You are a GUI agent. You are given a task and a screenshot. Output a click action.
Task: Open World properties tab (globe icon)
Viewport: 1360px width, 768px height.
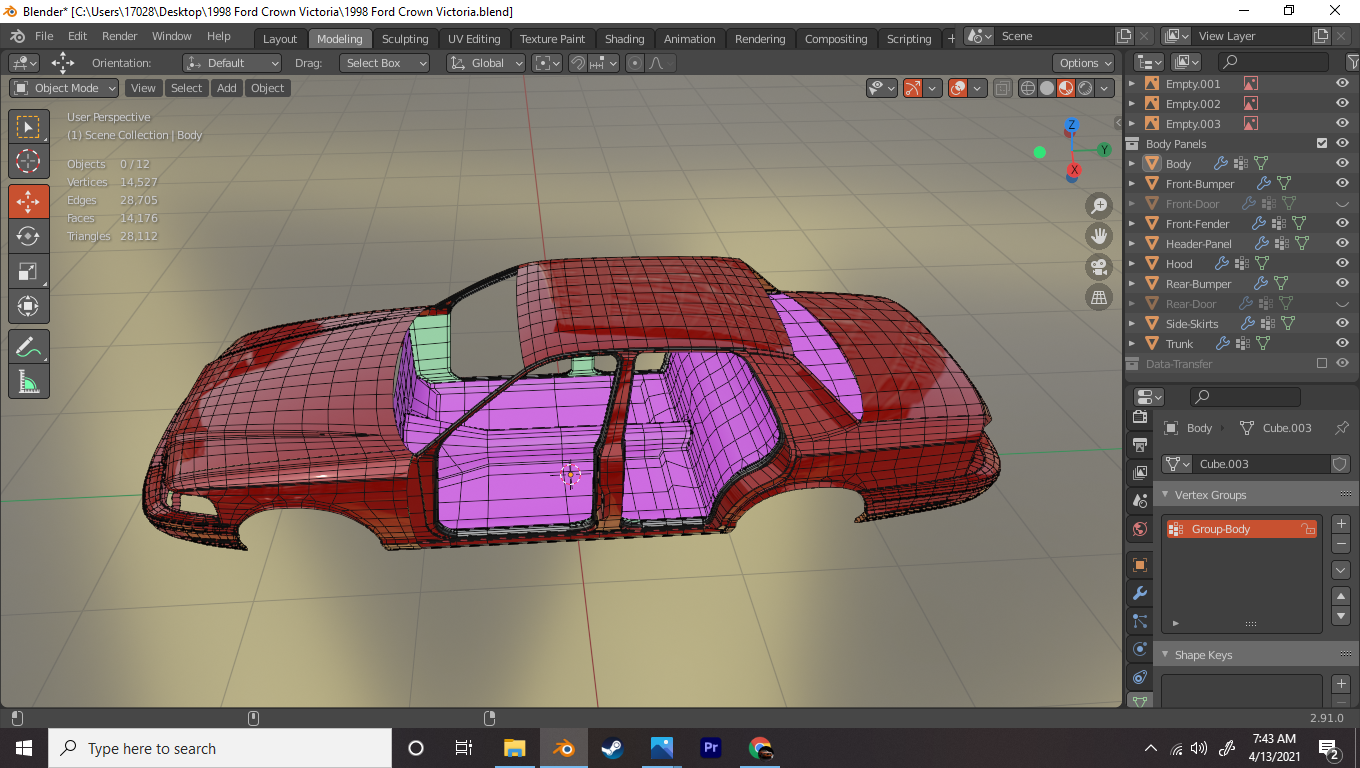[1139, 528]
